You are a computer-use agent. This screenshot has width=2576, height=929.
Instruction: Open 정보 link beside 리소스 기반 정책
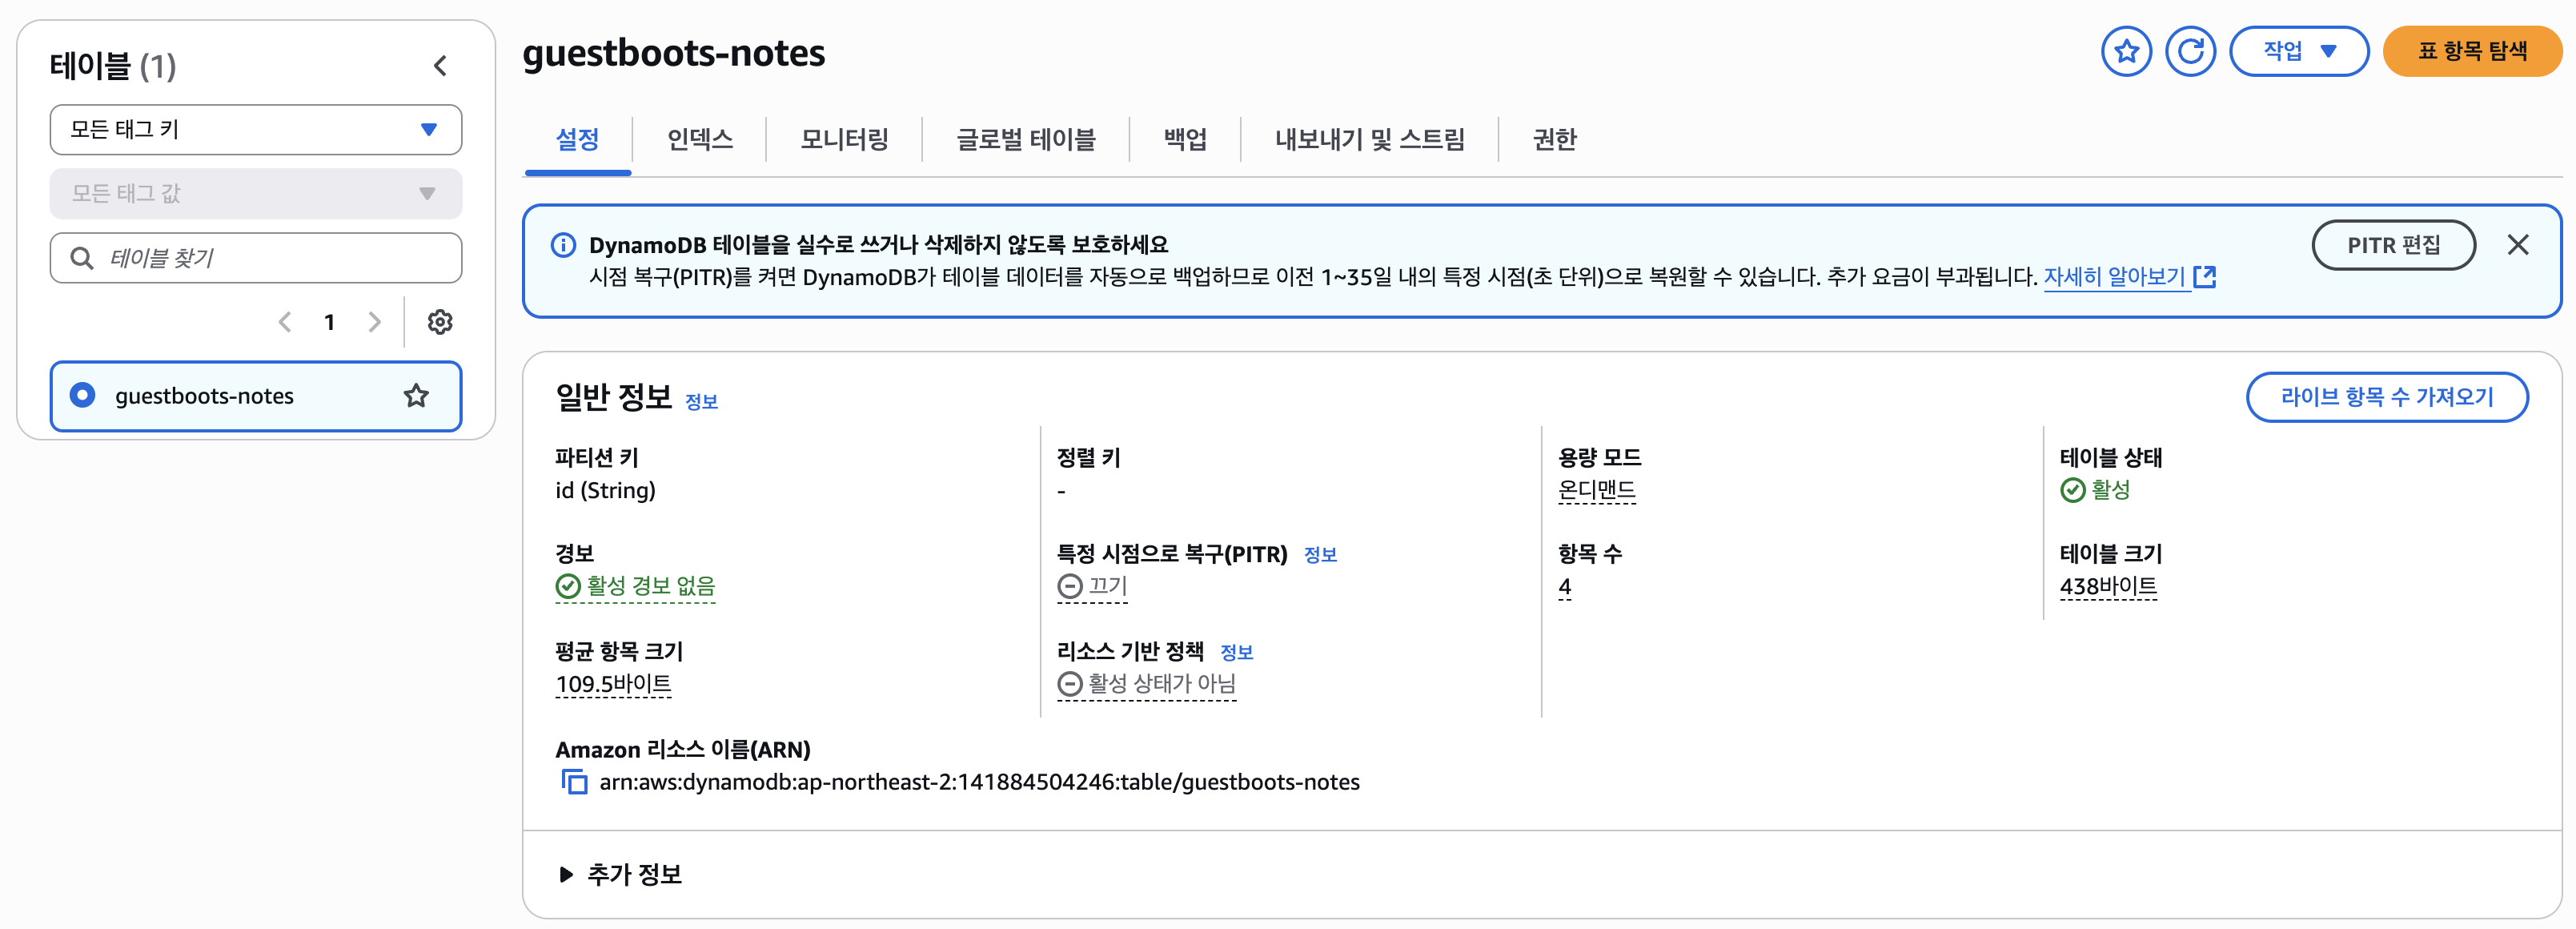pos(1236,653)
